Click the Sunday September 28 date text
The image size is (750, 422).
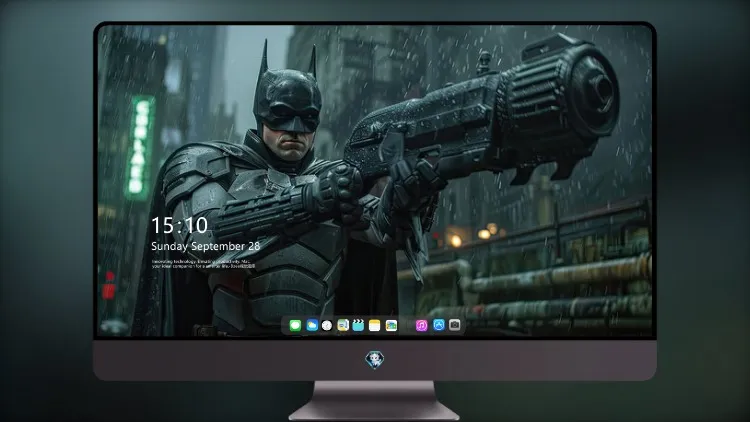point(205,246)
